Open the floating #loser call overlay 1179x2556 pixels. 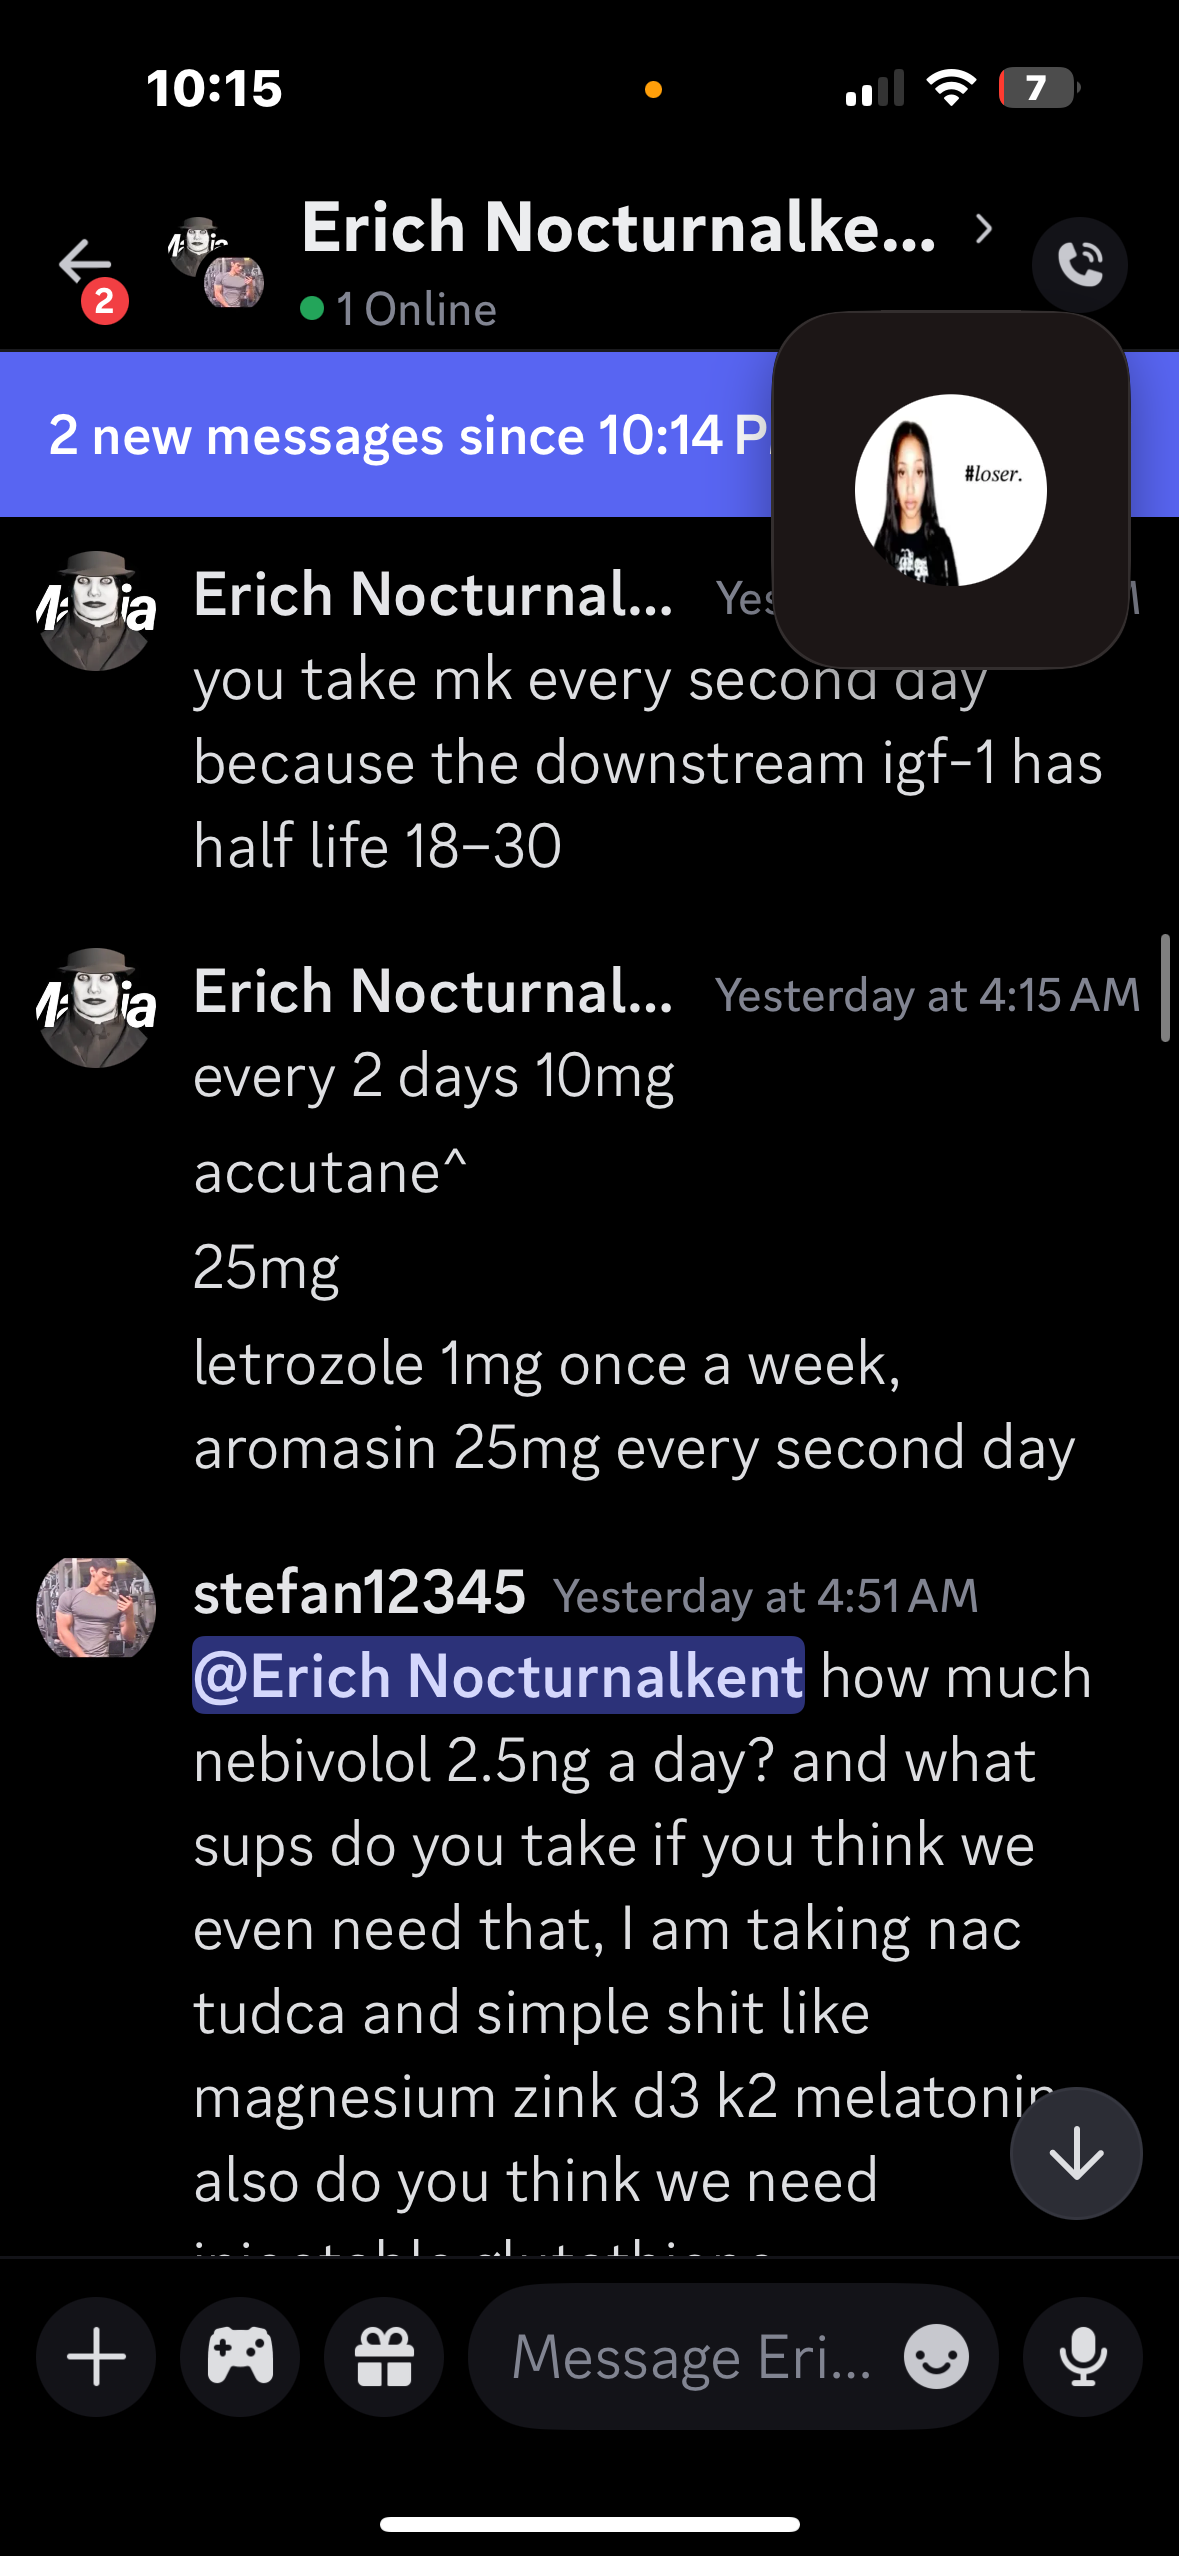point(951,490)
